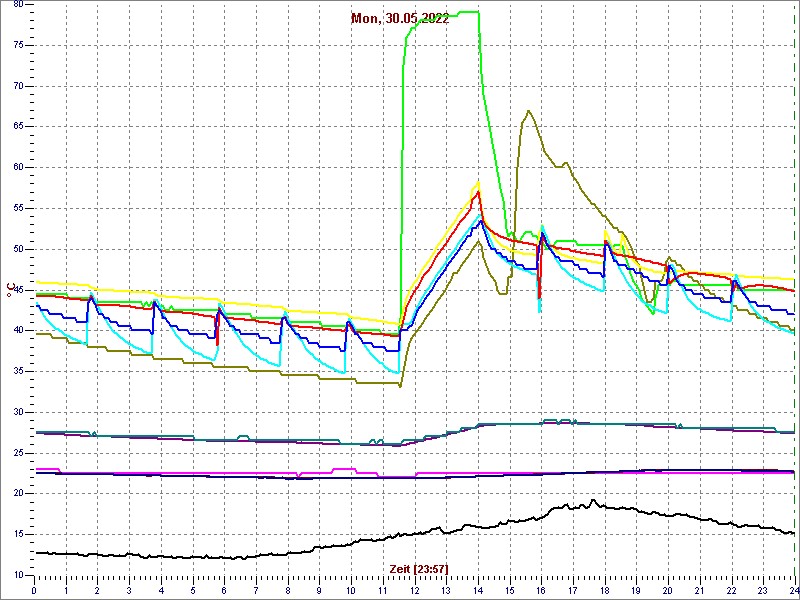The image size is (800, 600).
Task: Click the 10 label on temperature axis
Action: [17, 575]
